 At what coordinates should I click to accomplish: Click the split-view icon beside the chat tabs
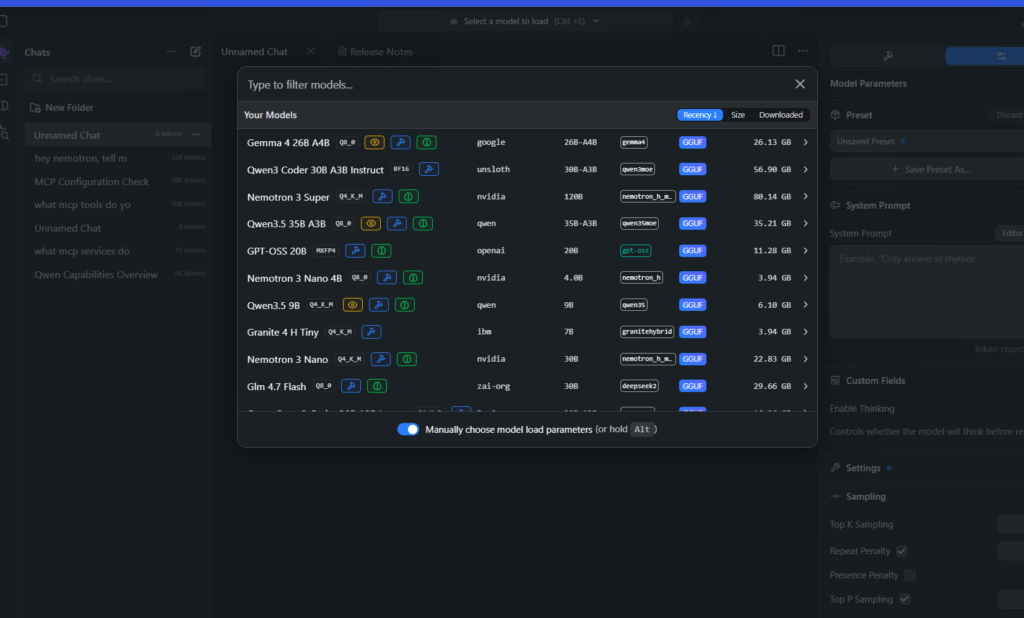tap(778, 50)
